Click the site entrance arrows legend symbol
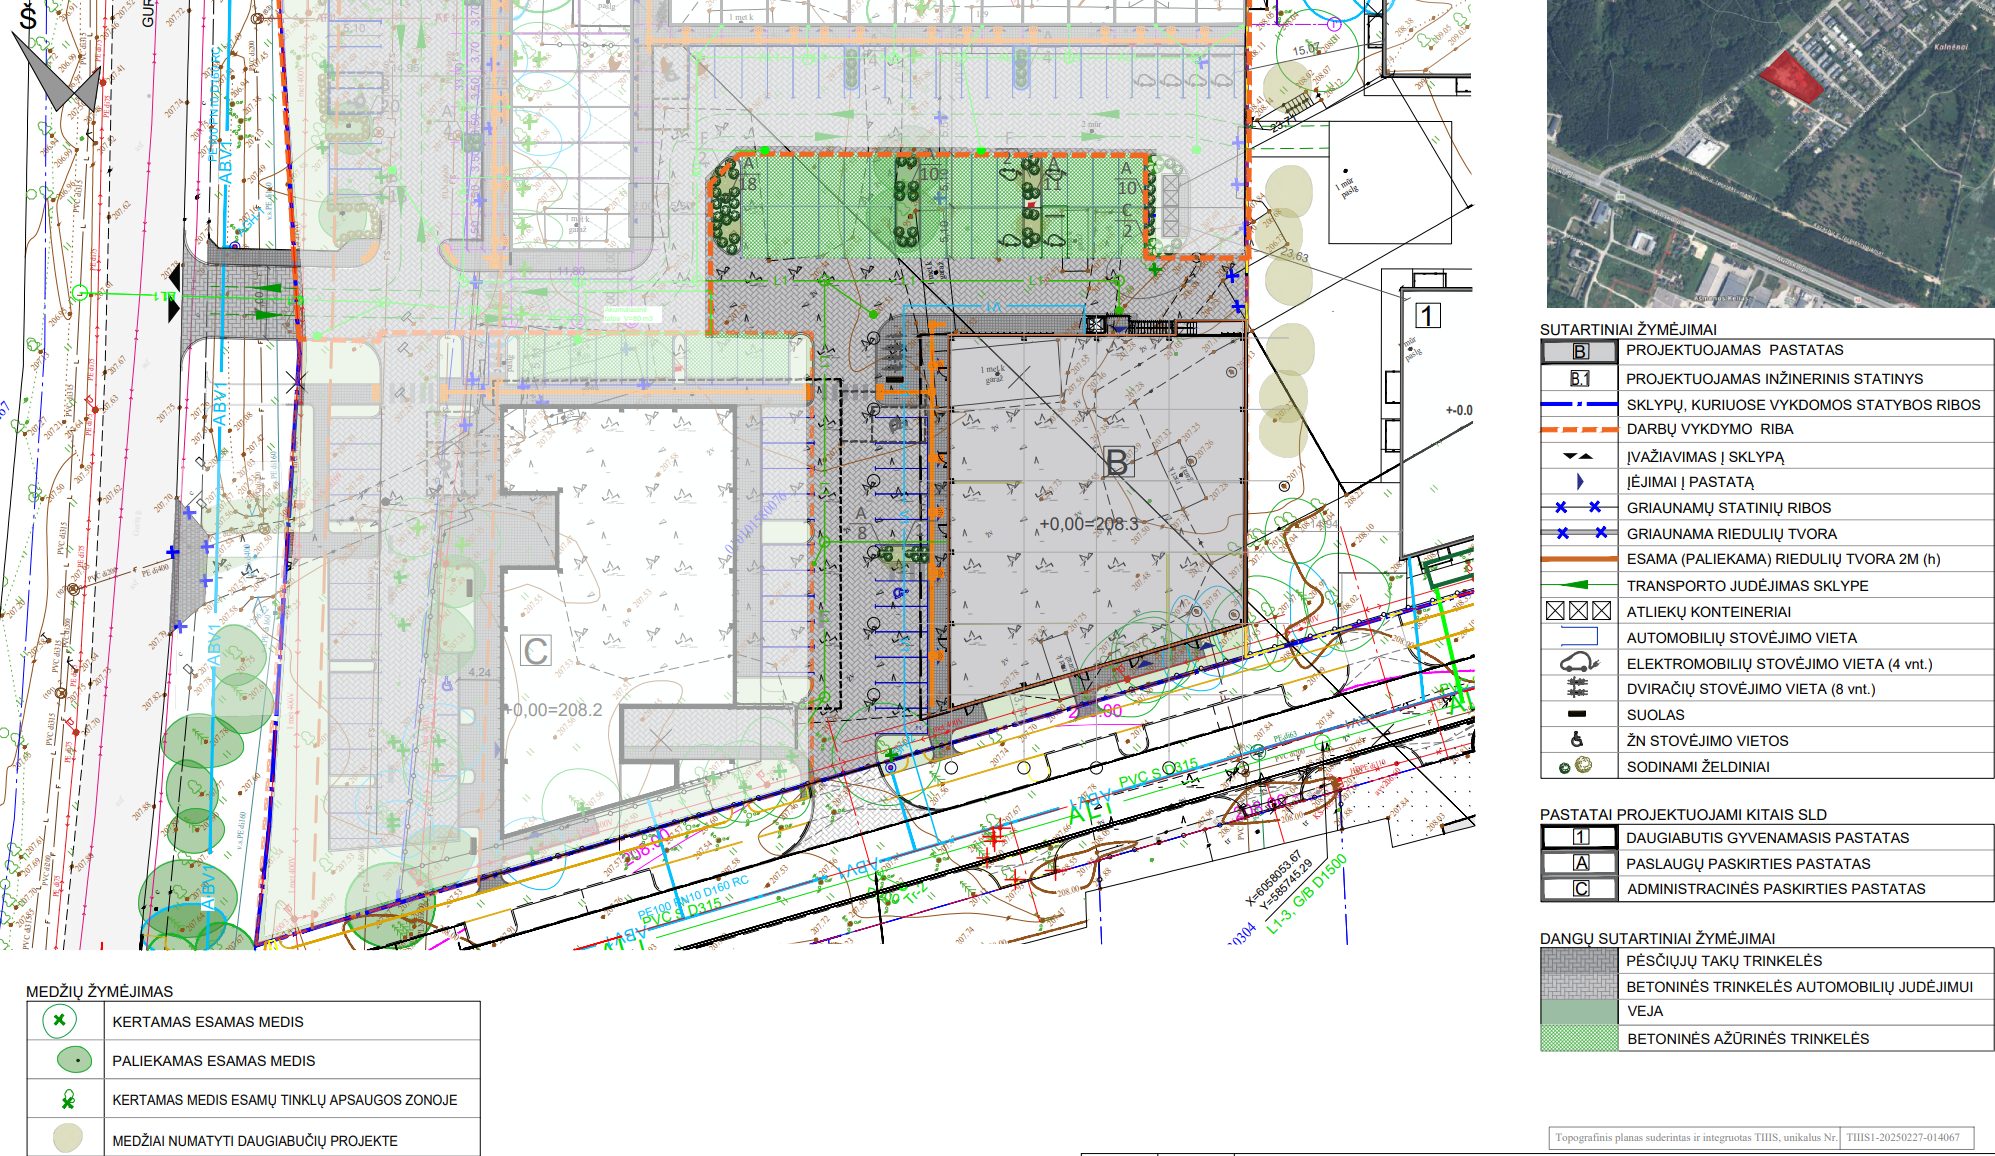The width and height of the screenshot is (1995, 1156). [1578, 456]
